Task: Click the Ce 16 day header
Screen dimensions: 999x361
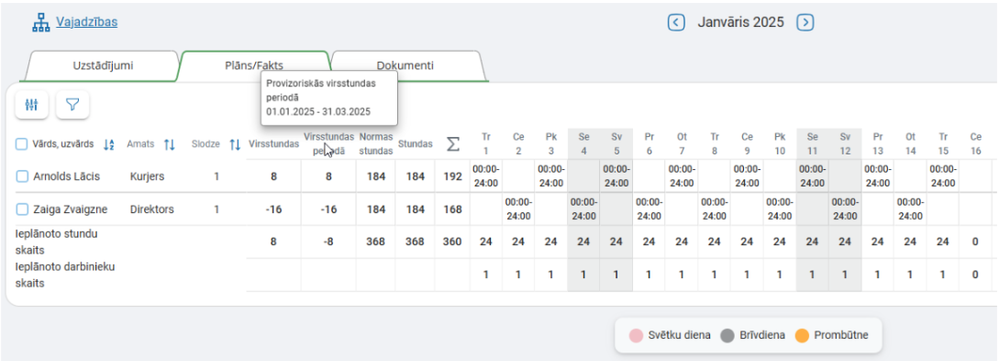Action: [x=975, y=144]
